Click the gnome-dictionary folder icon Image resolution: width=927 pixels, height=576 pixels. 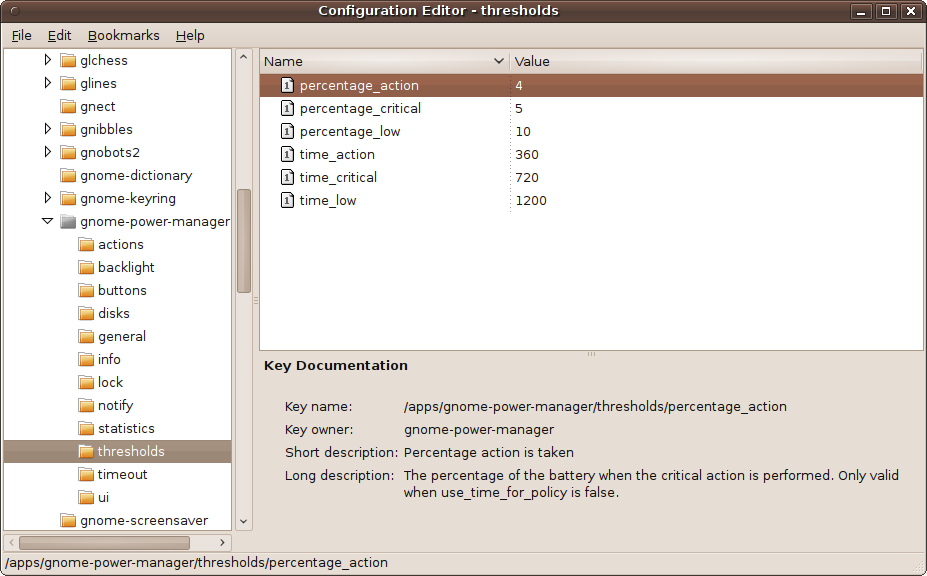coord(69,176)
